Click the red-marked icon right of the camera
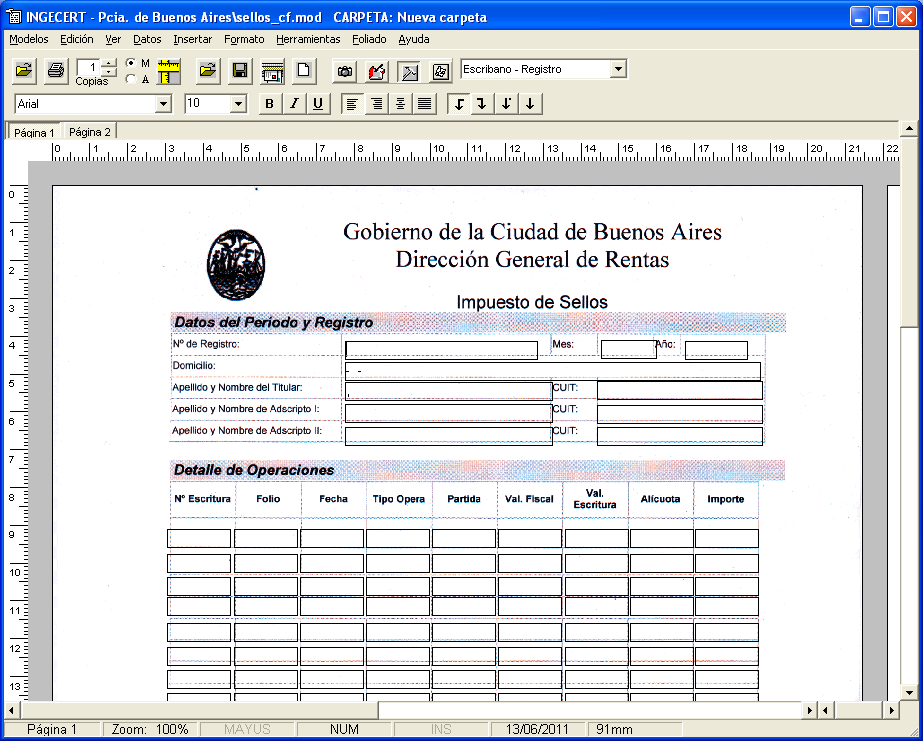Viewport: 923px width, 741px height. 377,71
